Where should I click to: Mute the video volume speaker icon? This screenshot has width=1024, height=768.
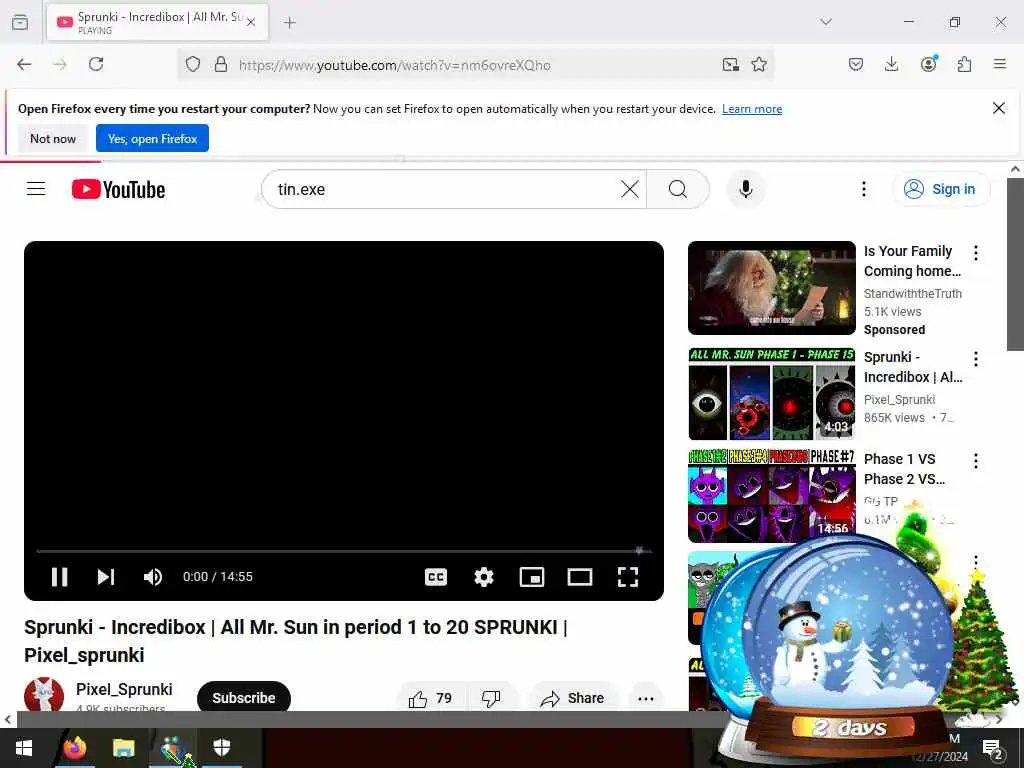click(x=153, y=577)
